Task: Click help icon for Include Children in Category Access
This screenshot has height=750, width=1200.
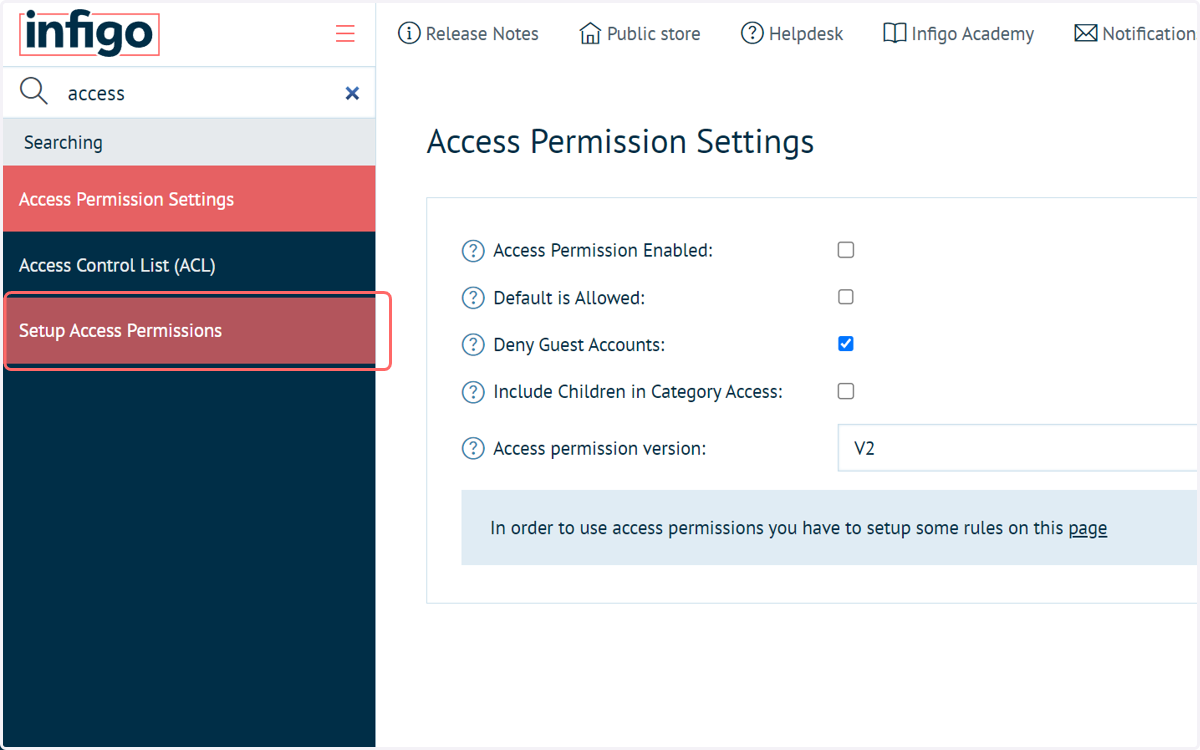Action: (473, 392)
